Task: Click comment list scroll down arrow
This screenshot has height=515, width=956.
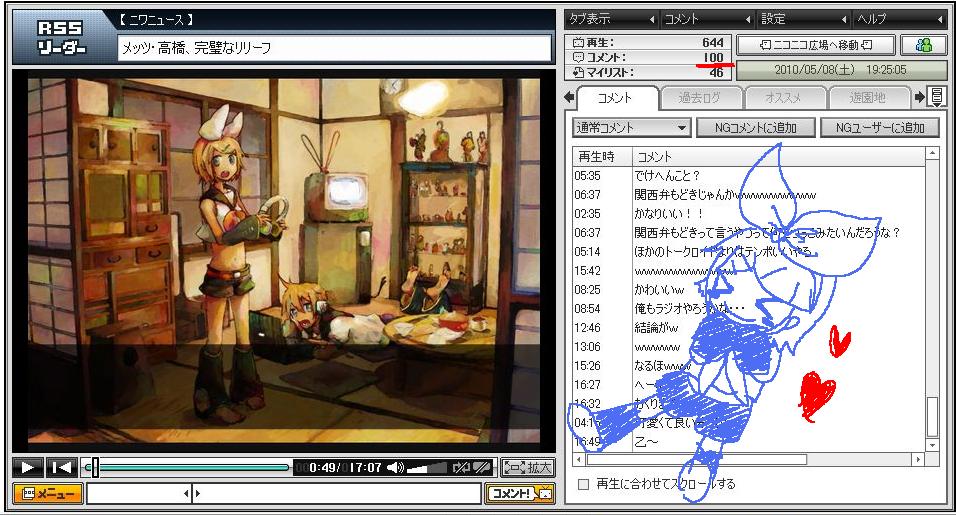Action: tap(932, 445)
